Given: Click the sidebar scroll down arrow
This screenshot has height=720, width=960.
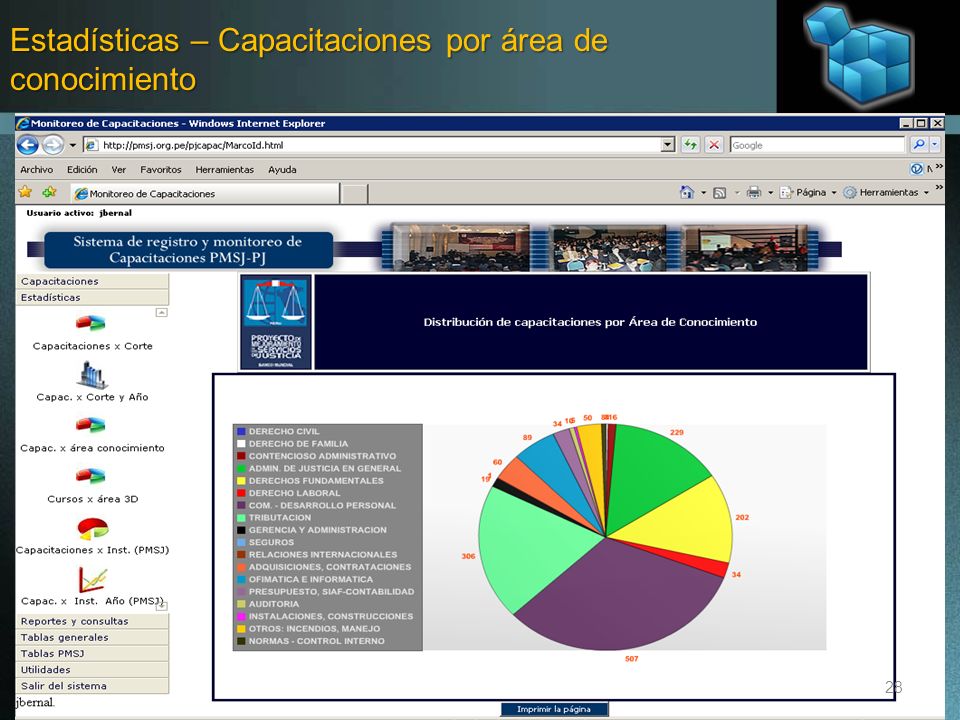Looking at the screenshot, I should point(162,606).
